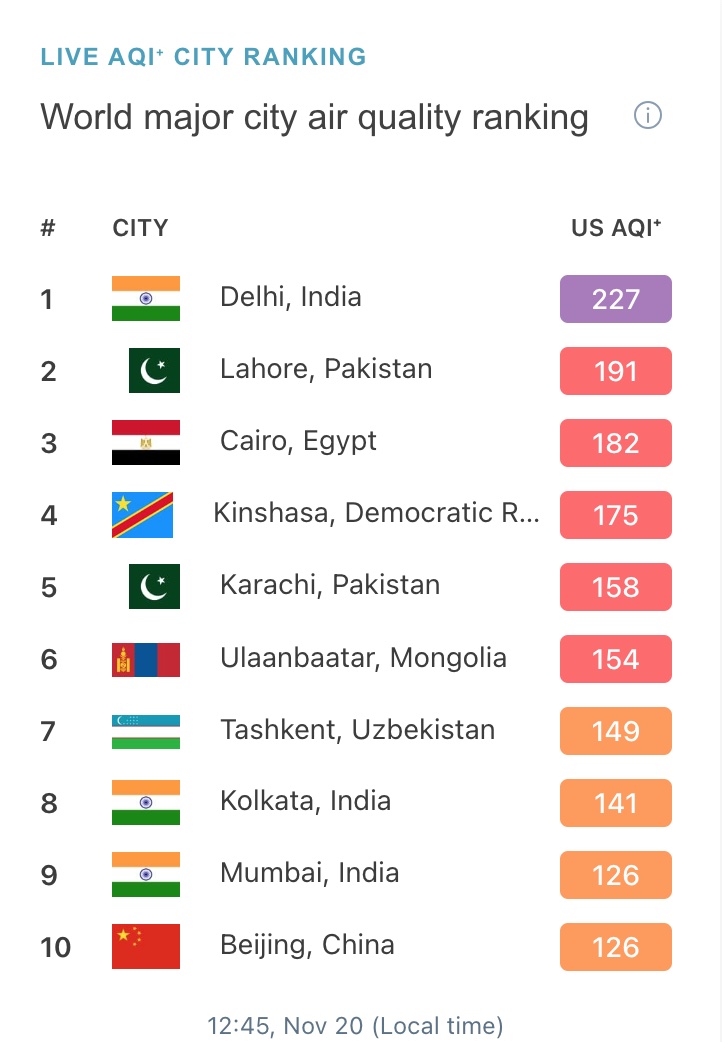This screenshot has width=722, height=1042.
Task: Click Pakistan flag next to Lahore
Action: click(x=154, y=371)
